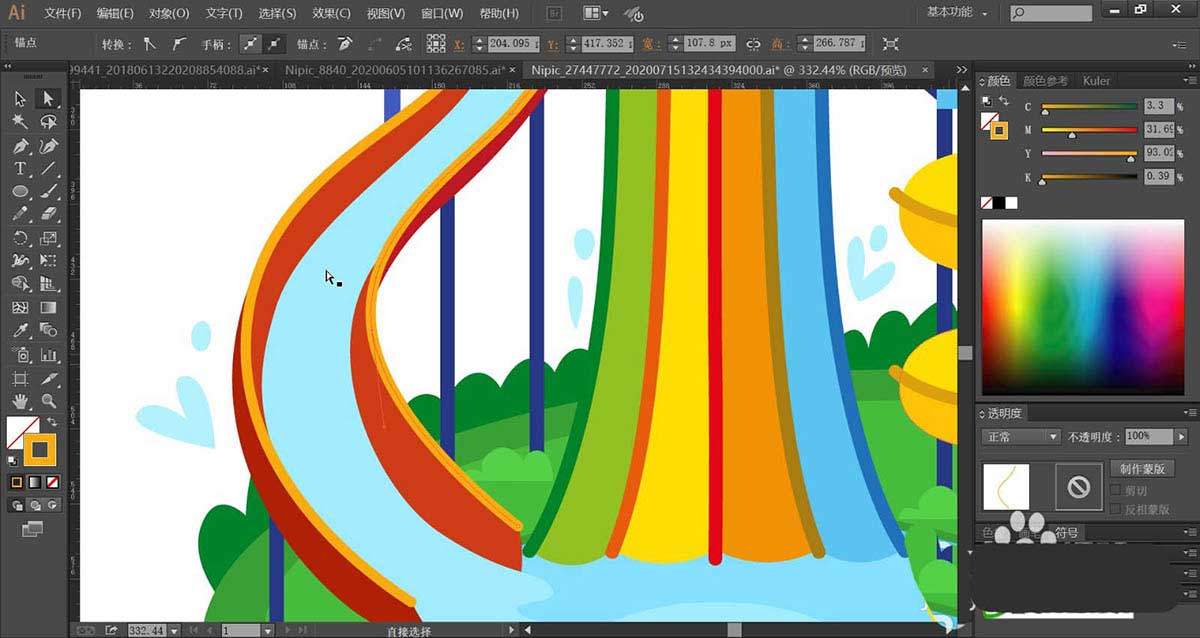Select the Mesh tool

click(x=20, y=308)
